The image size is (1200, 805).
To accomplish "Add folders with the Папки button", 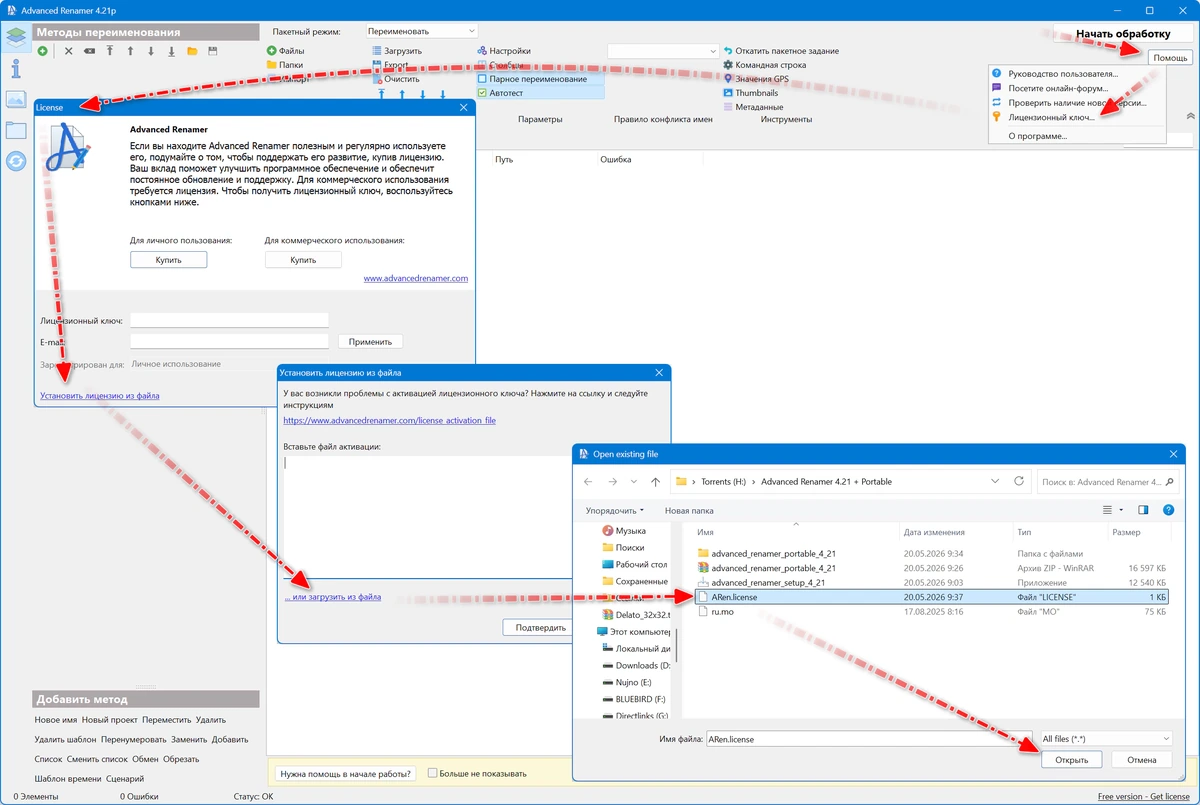I will click(284, 65).
